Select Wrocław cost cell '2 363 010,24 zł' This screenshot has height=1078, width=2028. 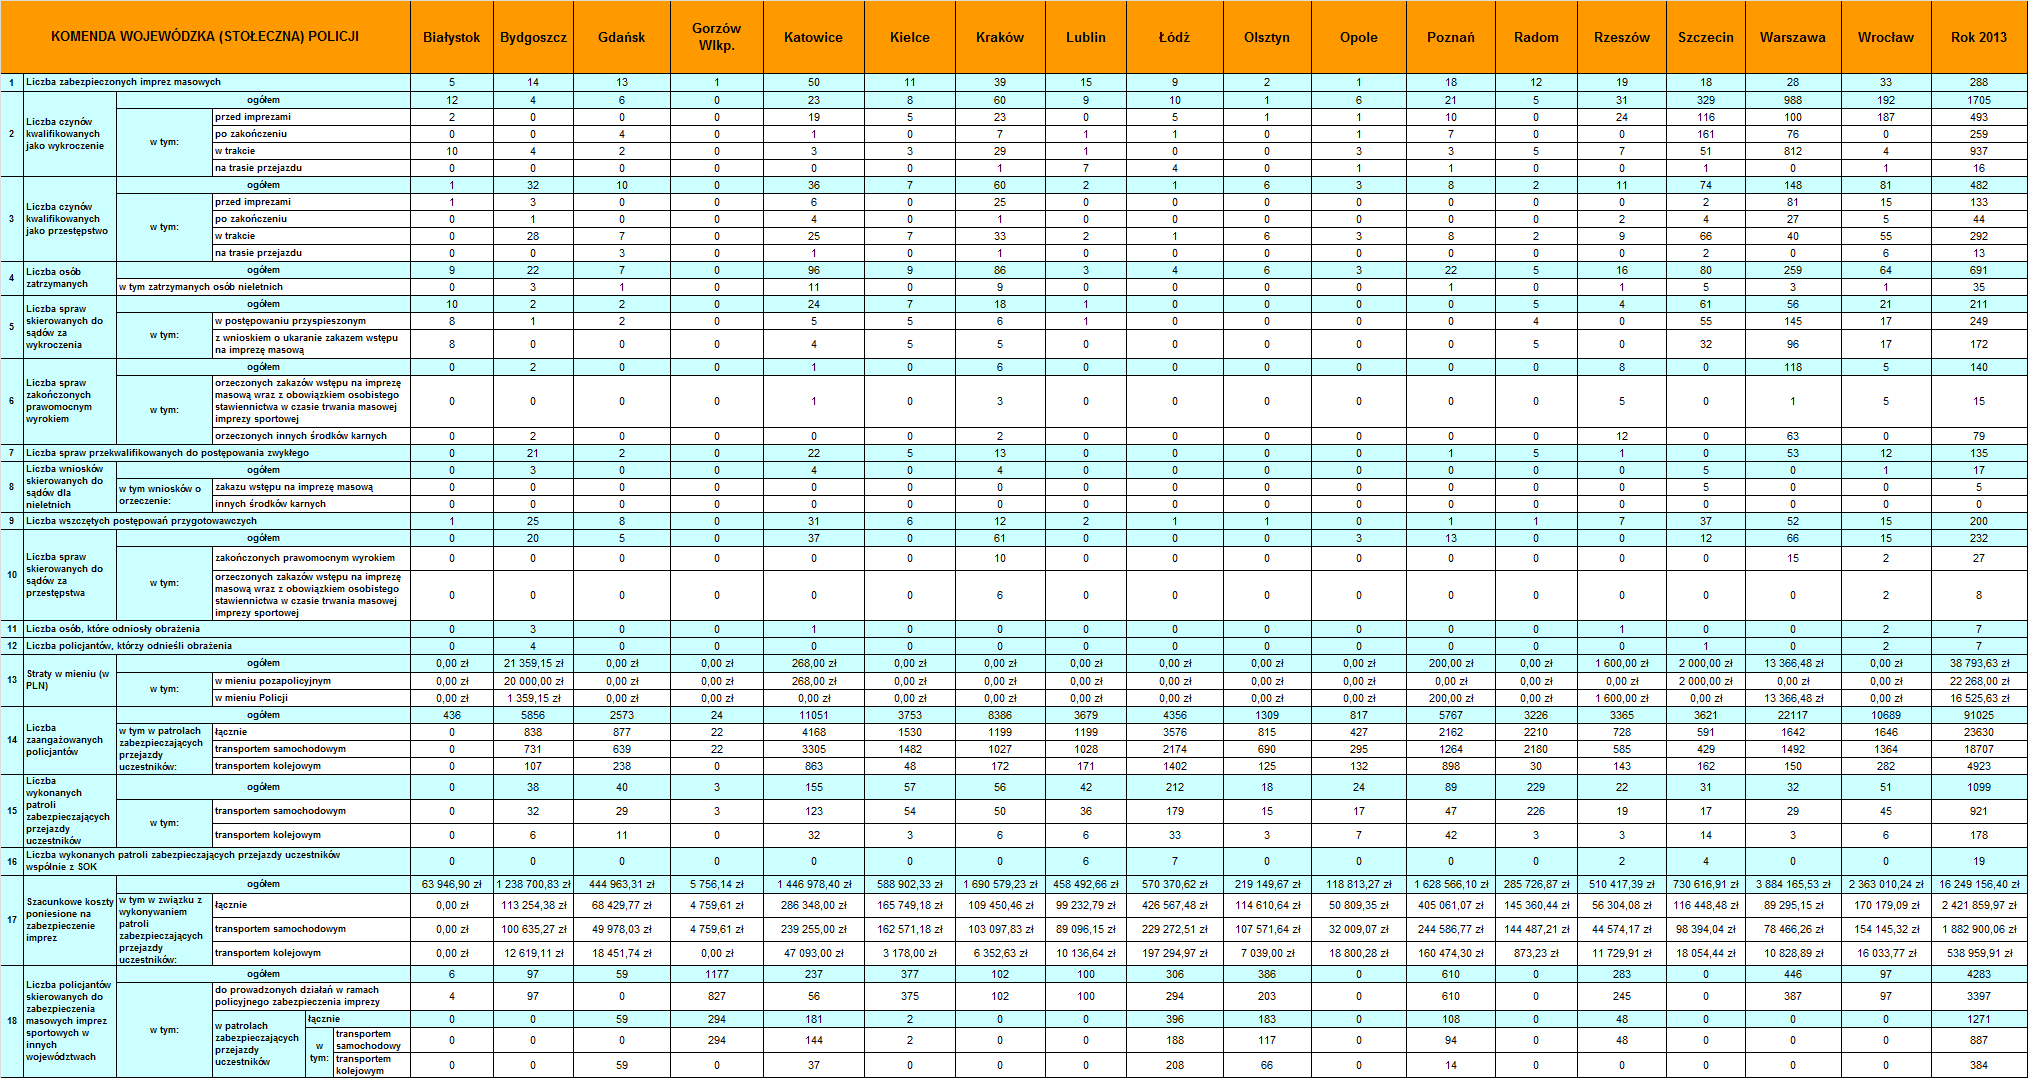click(1886, 884)
